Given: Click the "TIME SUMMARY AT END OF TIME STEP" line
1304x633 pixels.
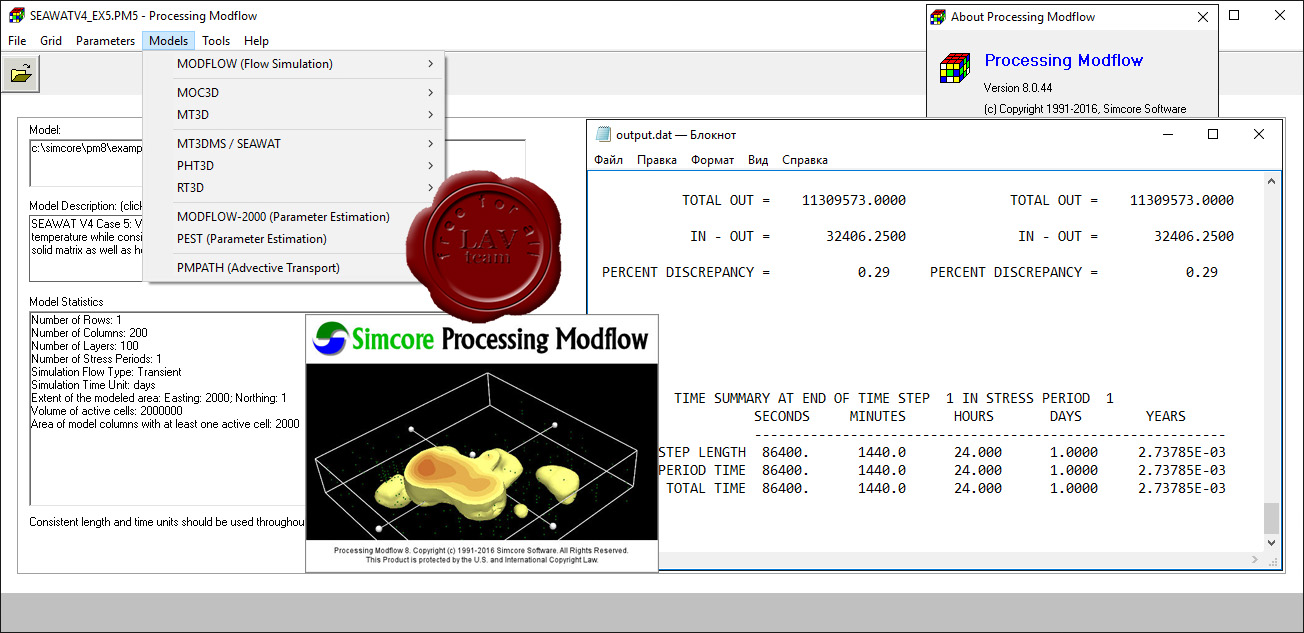Looking at the screenshot, I should pos(894,398).
